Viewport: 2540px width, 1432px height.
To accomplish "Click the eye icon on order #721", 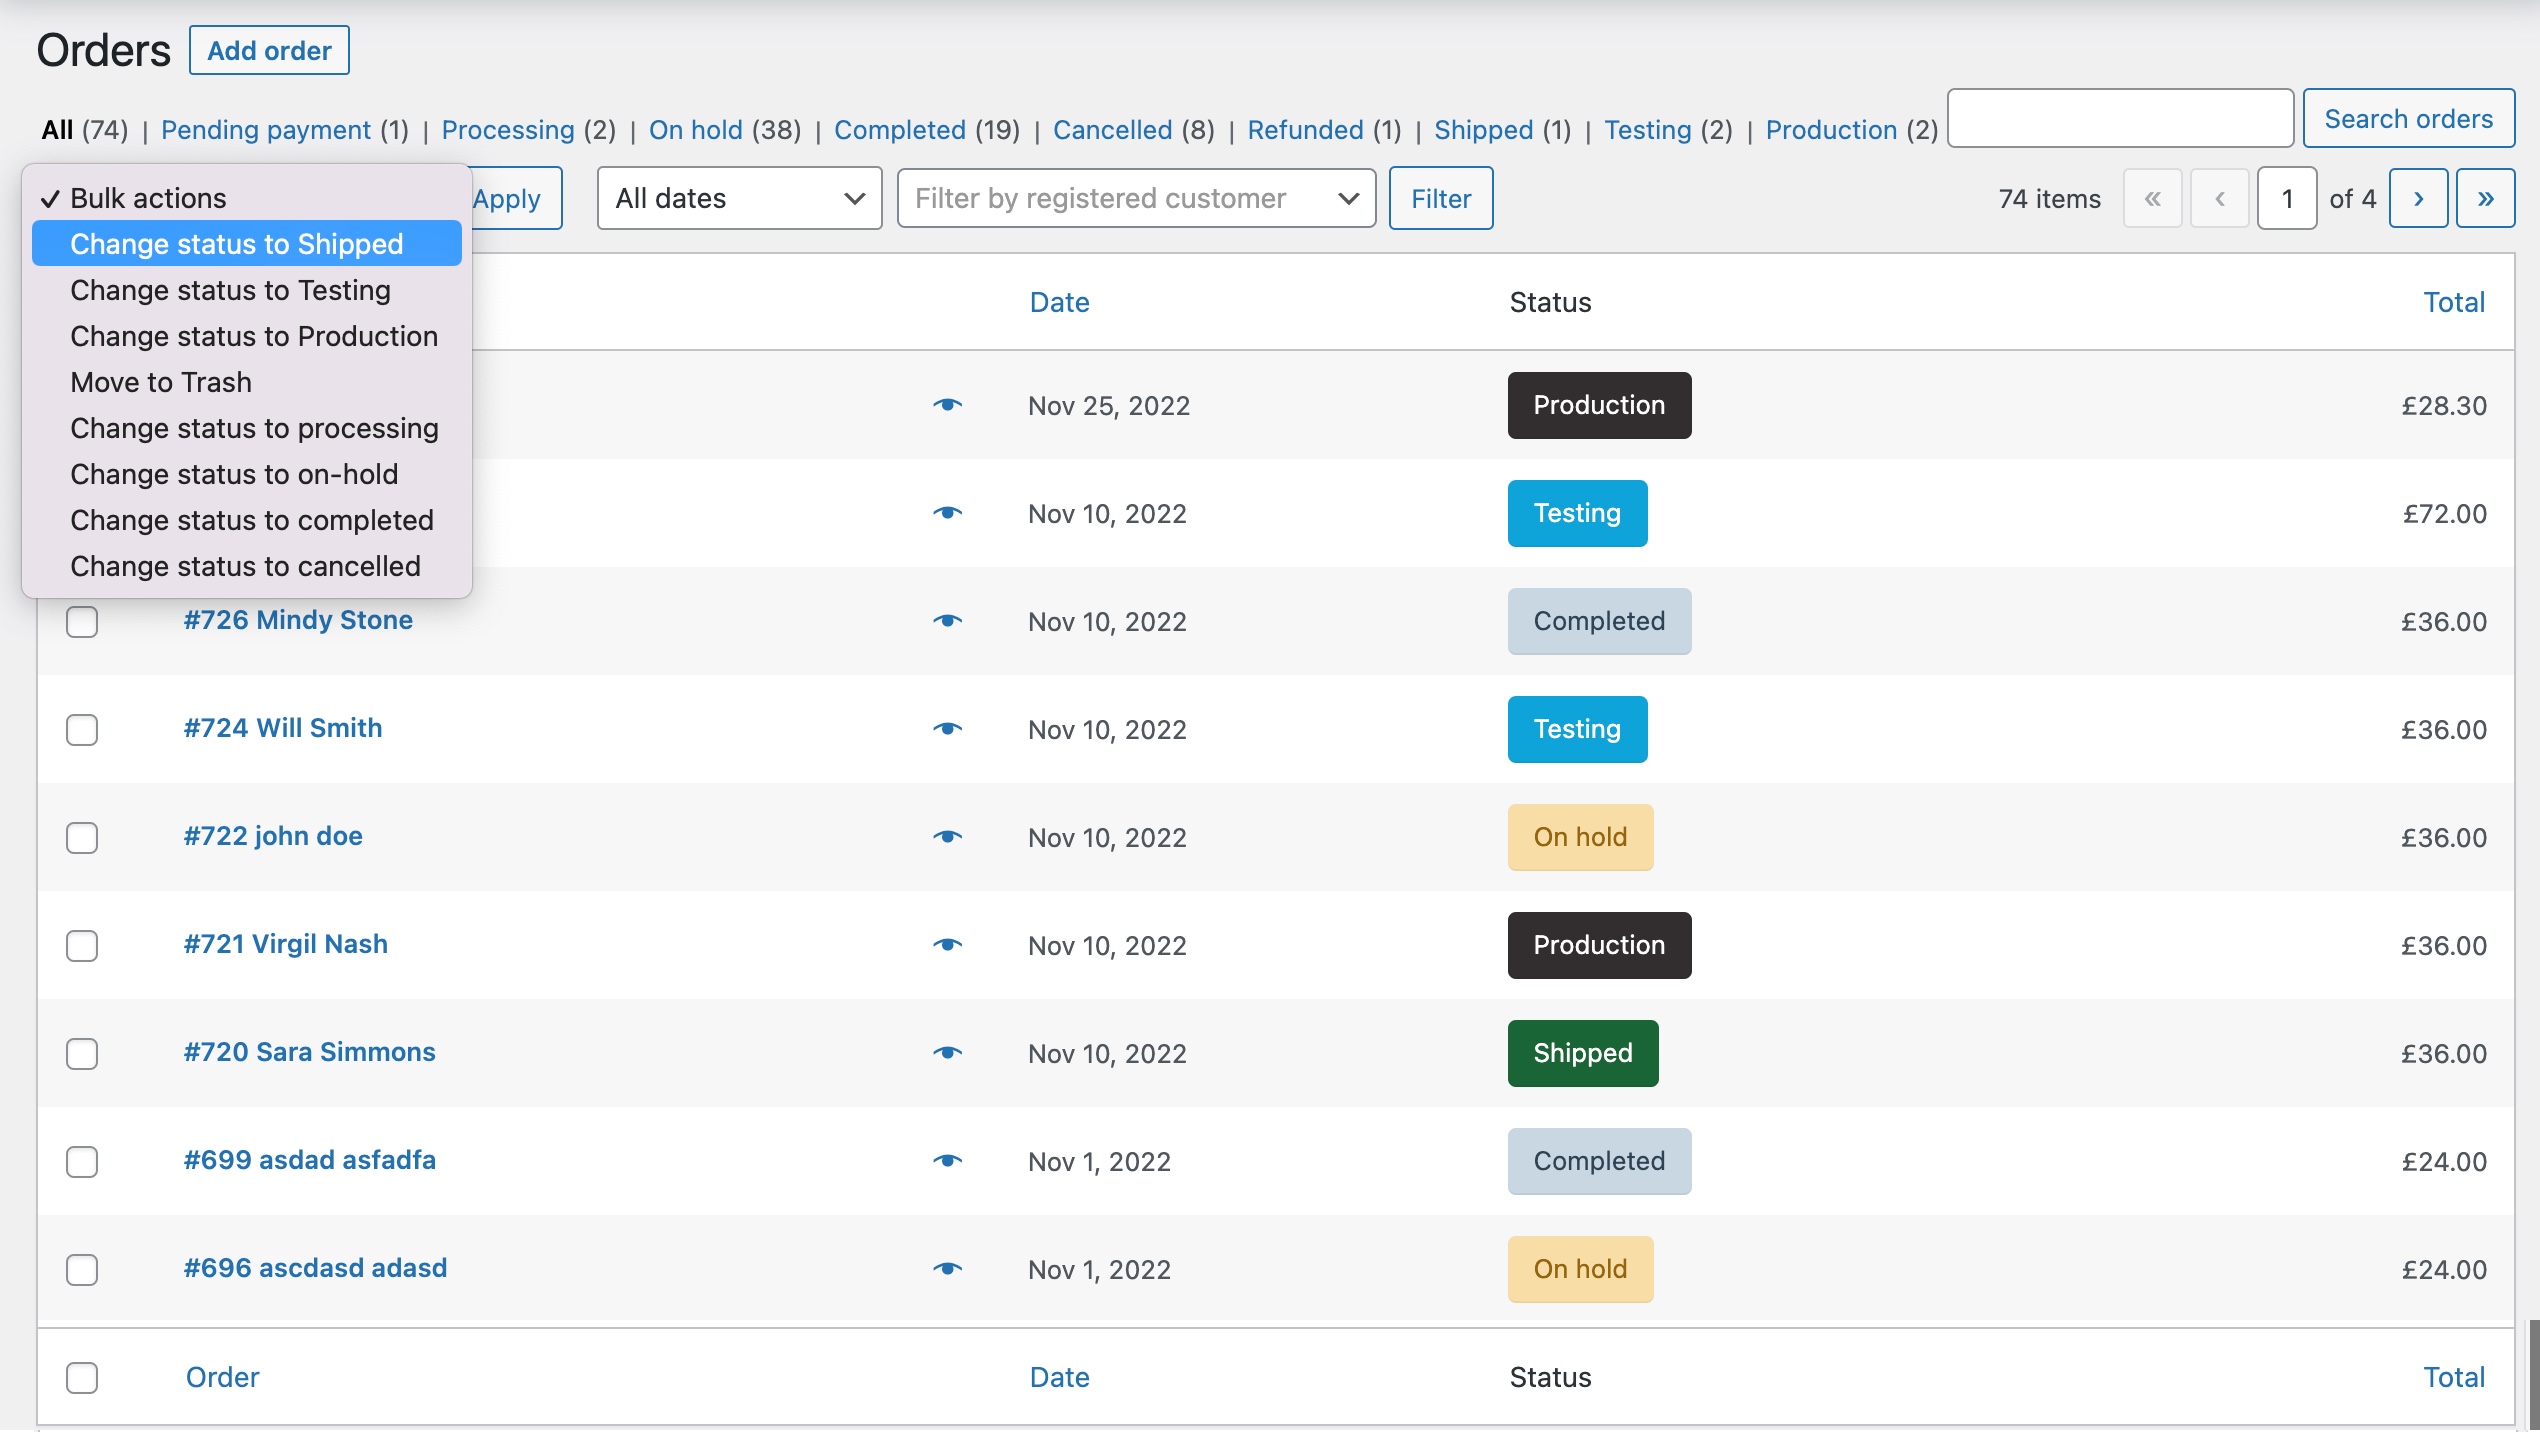I will pos(947,944).
